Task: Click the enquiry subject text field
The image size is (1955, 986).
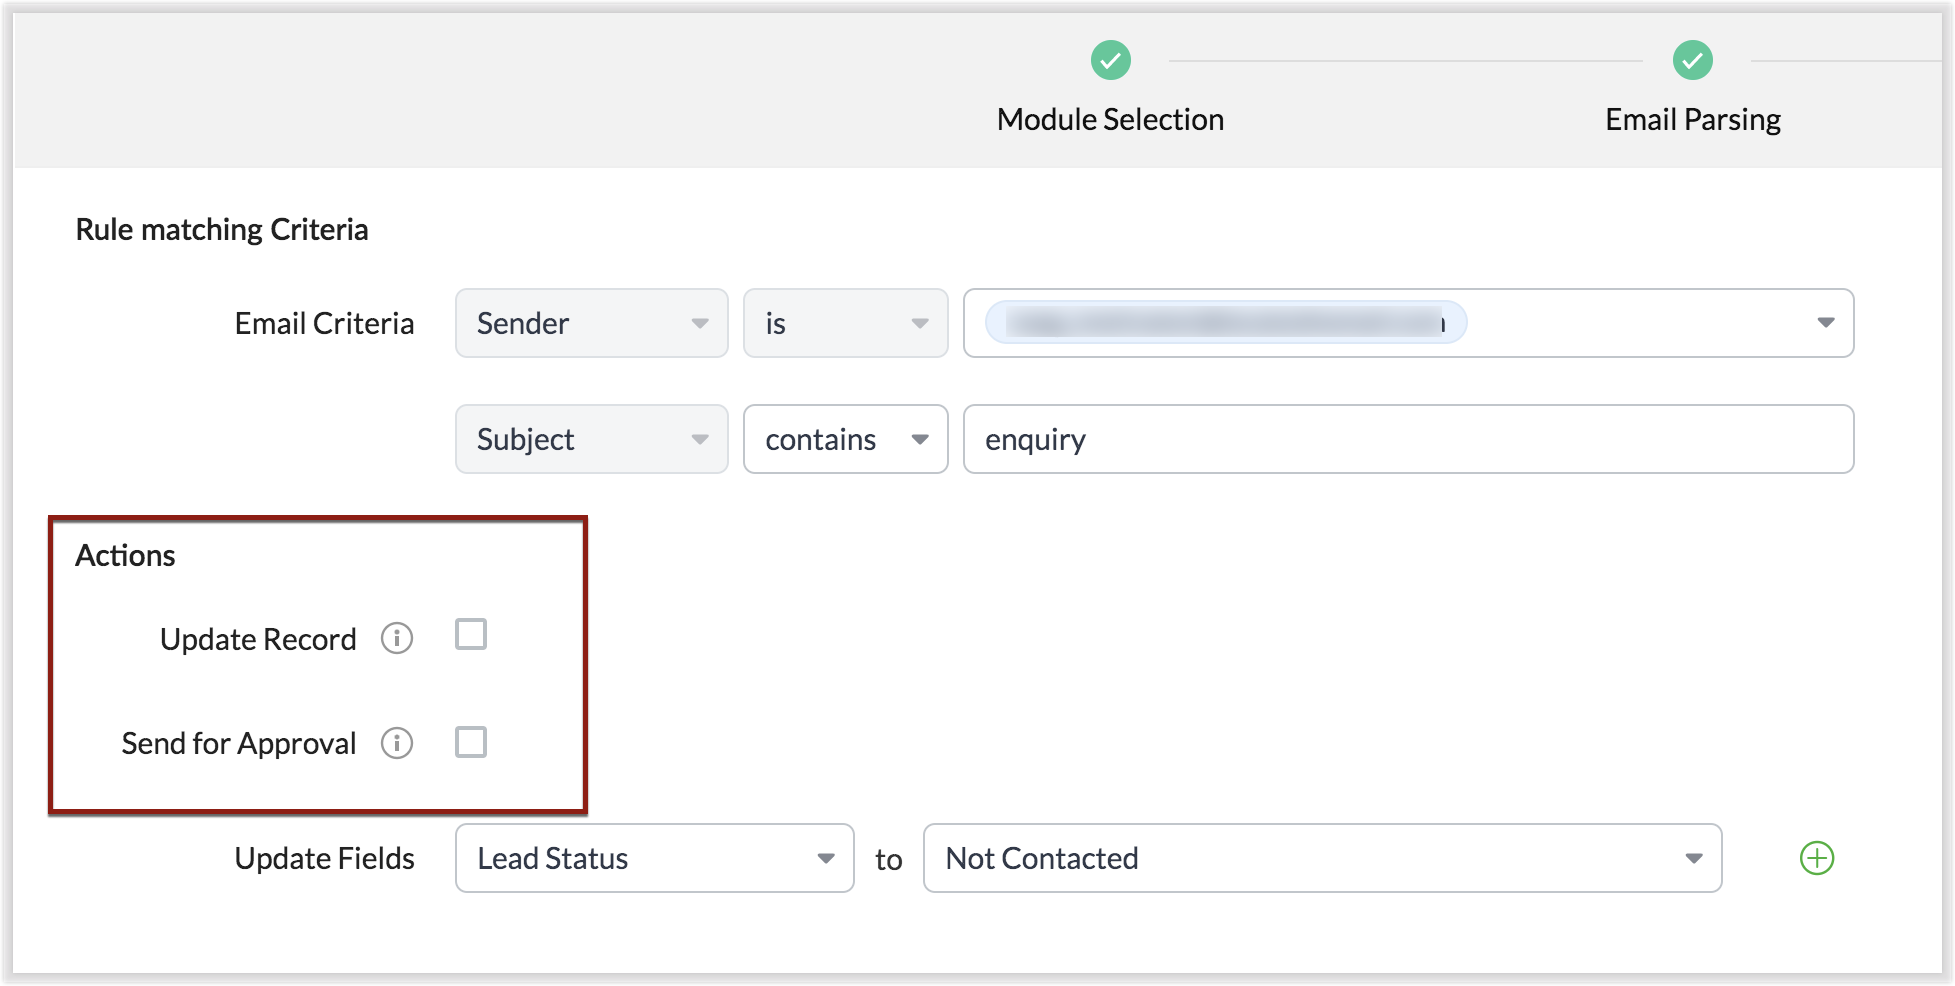Action: pyautogui.click(x=1407, y=439)
